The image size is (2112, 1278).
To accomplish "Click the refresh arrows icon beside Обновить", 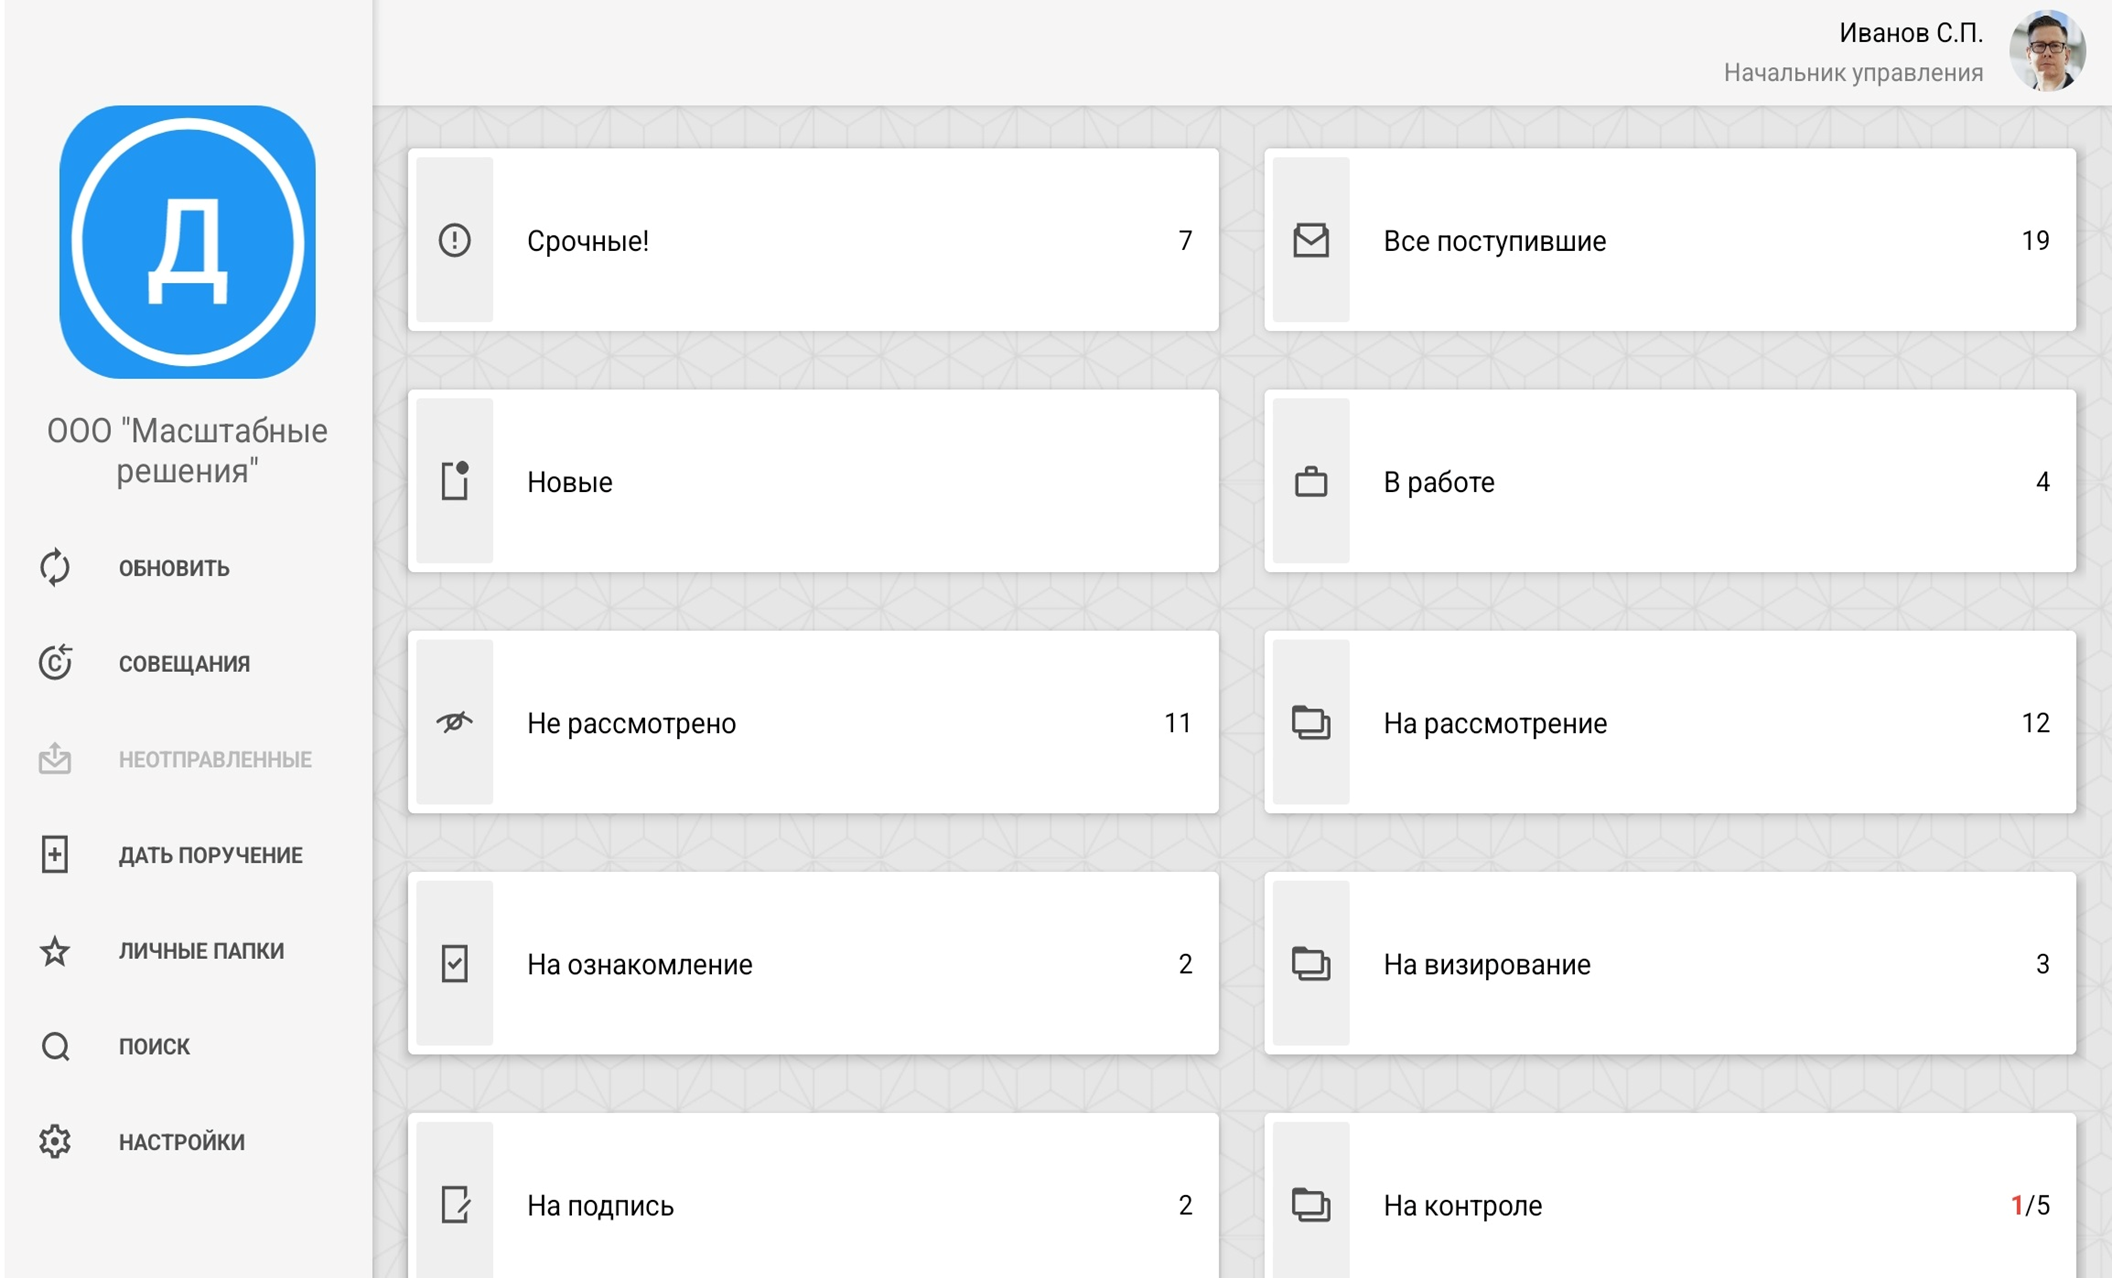I will (55, 567).
